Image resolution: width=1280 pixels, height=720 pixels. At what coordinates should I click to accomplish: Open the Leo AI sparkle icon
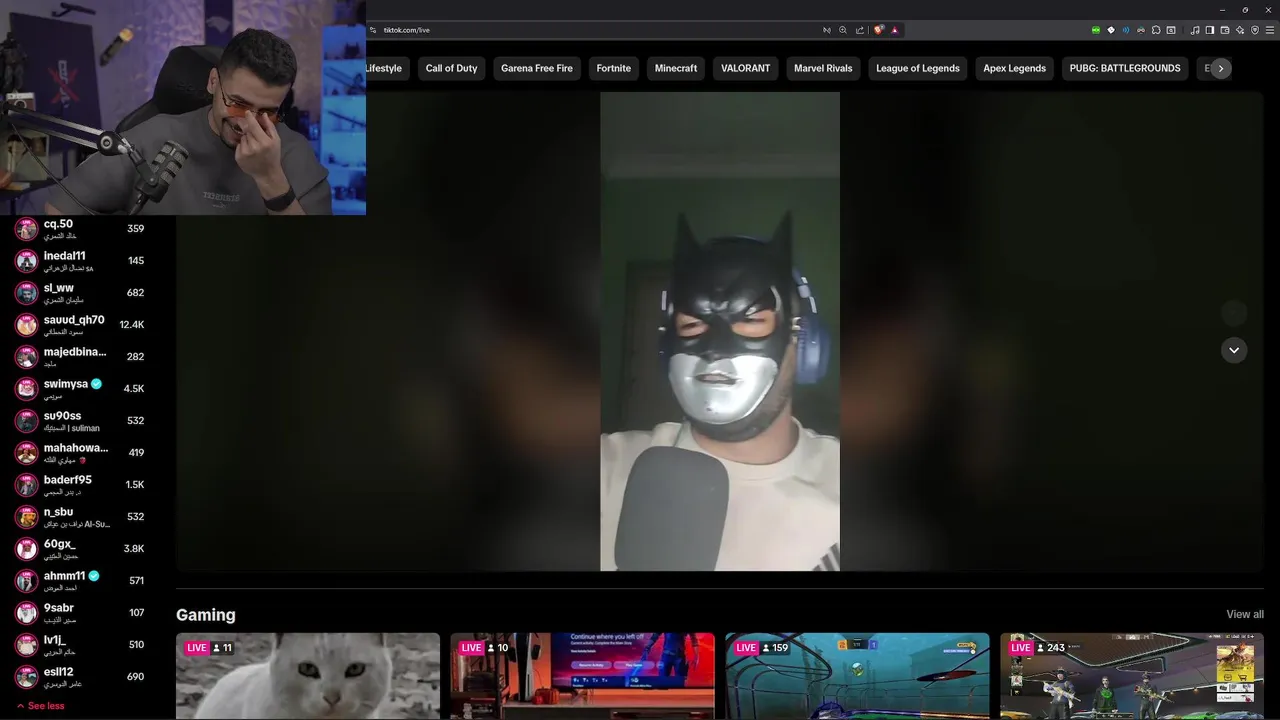tap(1240, 30)
